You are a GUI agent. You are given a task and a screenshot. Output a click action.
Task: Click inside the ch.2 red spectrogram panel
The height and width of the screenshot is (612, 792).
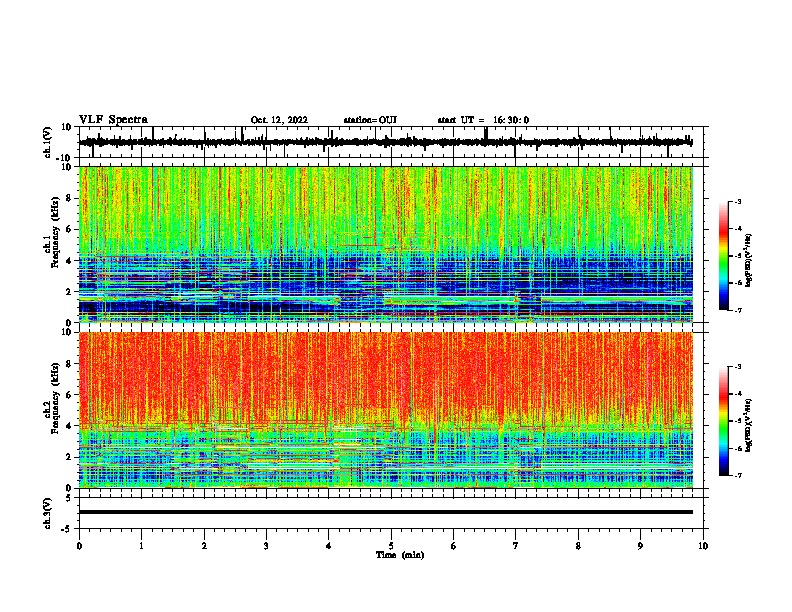[386, 410]
